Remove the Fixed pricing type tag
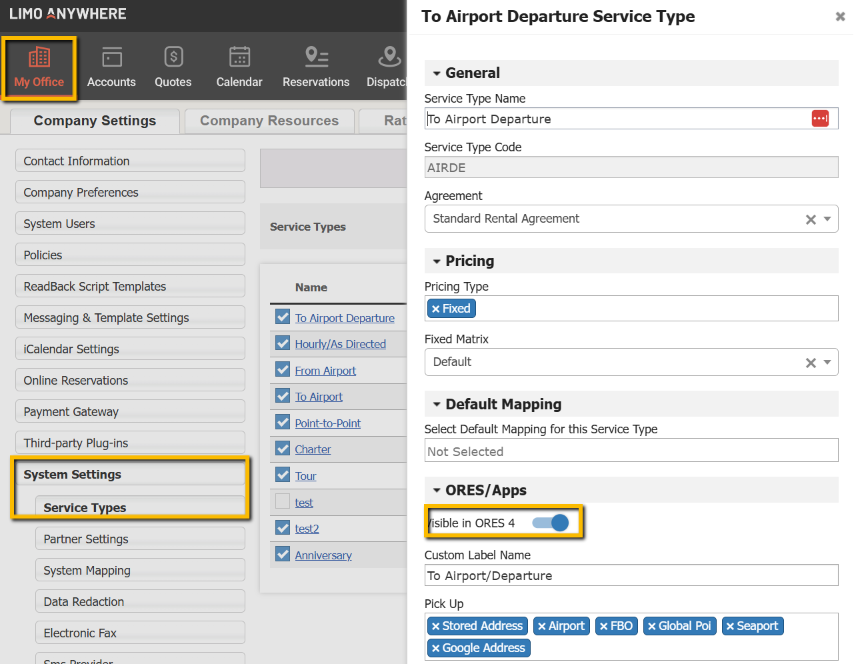 436,309
